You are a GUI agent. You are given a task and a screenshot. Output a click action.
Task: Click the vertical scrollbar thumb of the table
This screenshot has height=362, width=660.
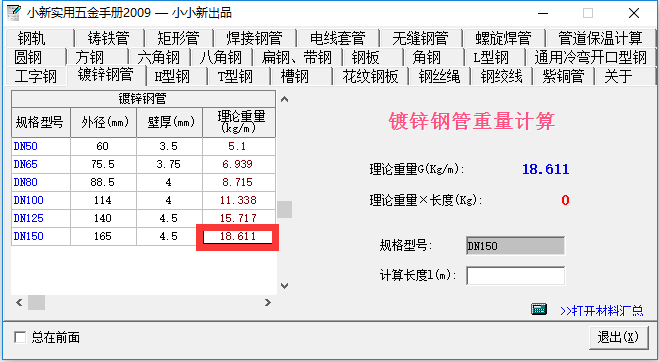285,209
